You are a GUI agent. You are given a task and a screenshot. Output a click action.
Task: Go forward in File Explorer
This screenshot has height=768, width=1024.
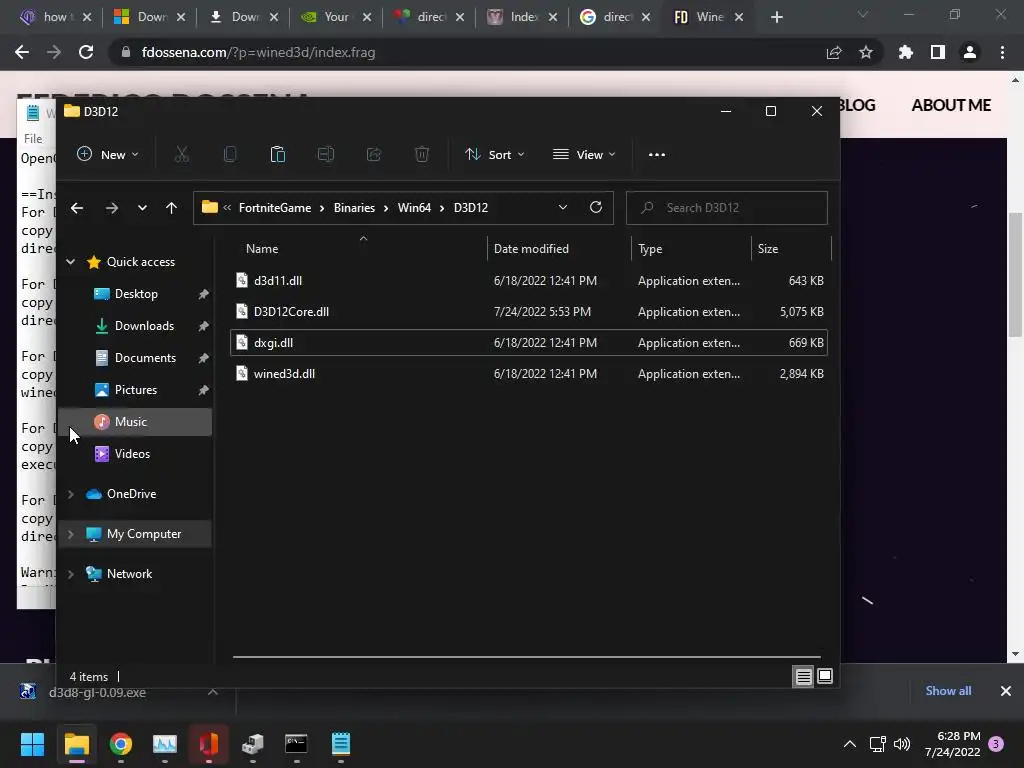(112, 208)
